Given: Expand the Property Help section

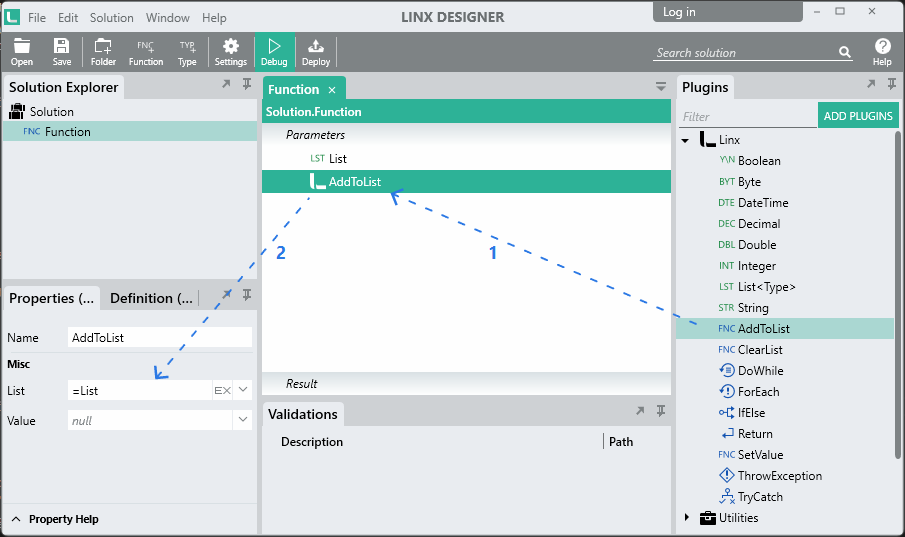Looking at the screenshot, I should click(16, 519).
